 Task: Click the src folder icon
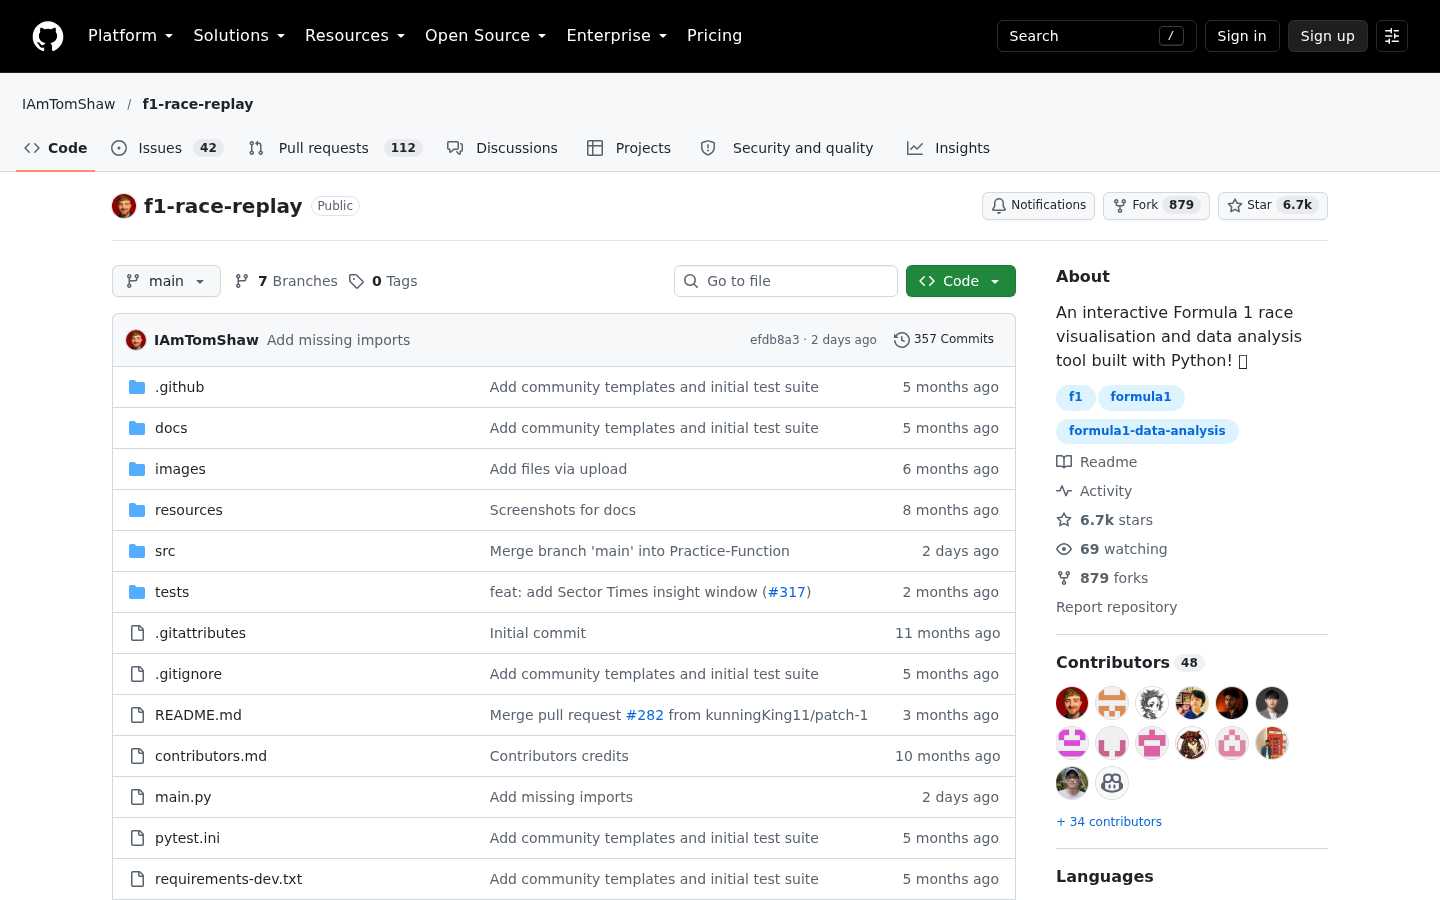click(137, 551)
